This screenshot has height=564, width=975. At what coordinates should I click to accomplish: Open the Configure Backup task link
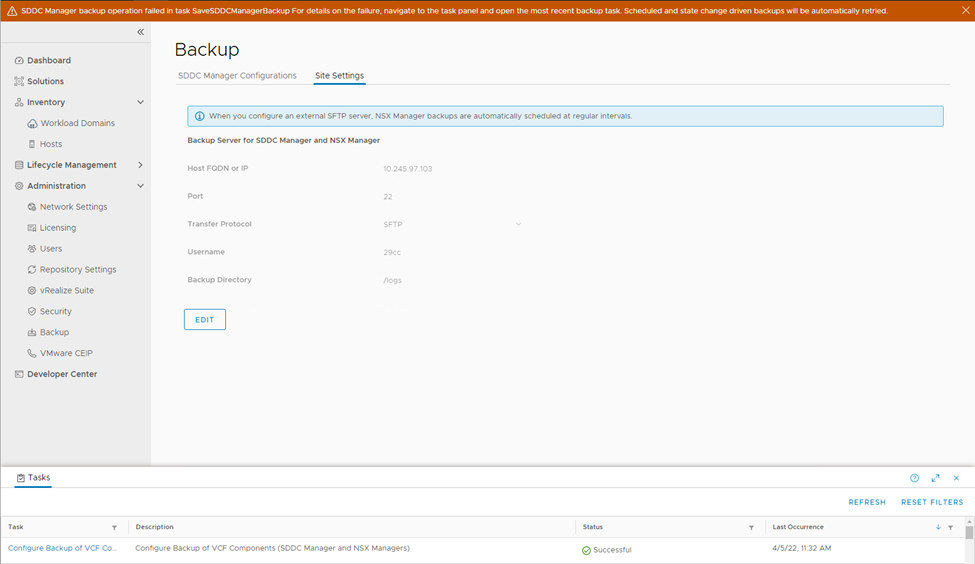click(62, 548)
